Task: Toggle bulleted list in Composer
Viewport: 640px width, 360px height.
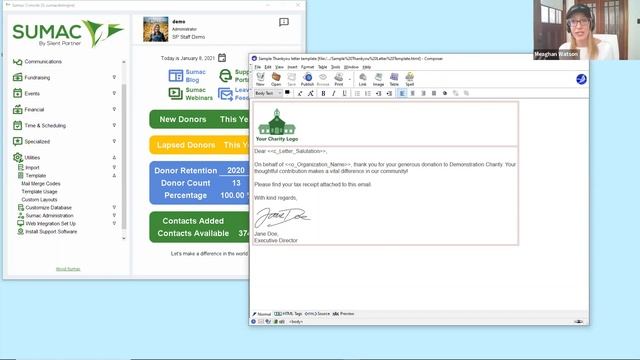Action: (x=357, y=93)
